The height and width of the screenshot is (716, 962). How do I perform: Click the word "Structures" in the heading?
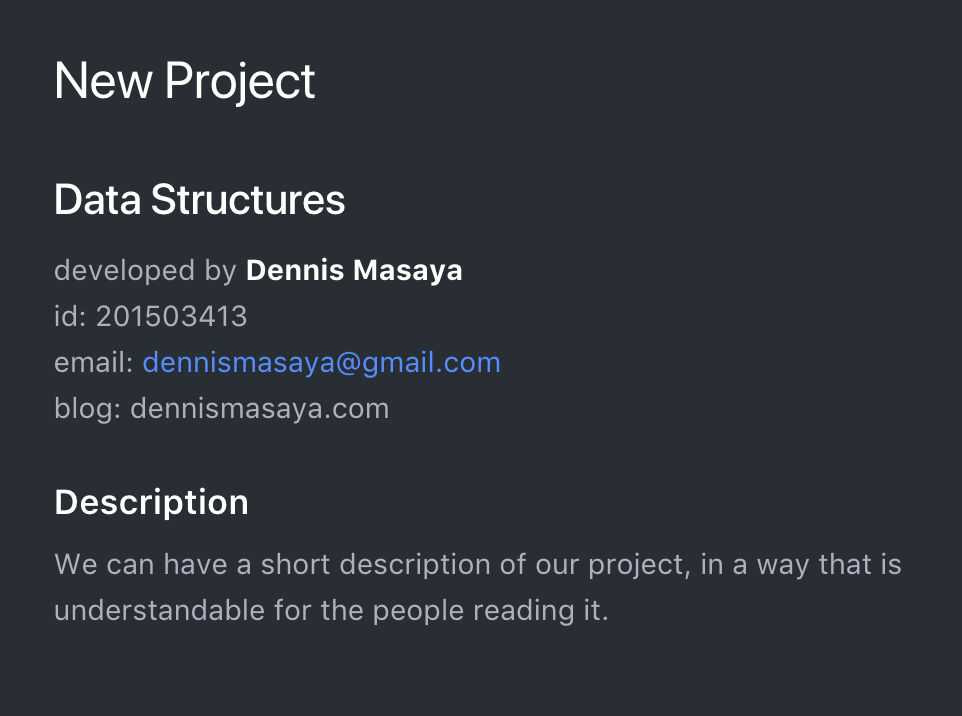(248, 200)
